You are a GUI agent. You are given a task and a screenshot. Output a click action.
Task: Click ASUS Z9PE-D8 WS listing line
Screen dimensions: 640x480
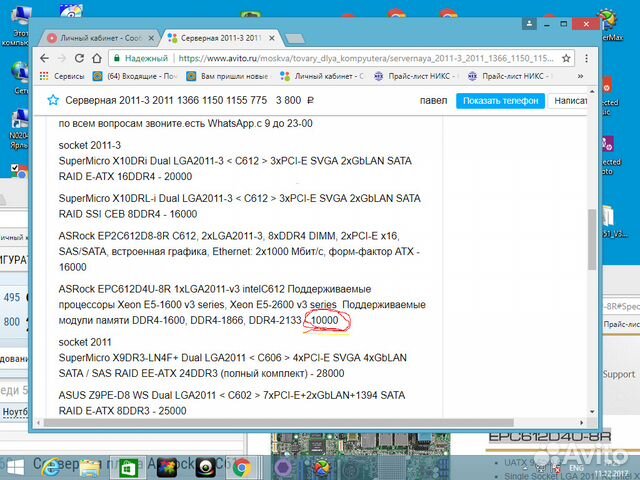[x=232, y=403]
